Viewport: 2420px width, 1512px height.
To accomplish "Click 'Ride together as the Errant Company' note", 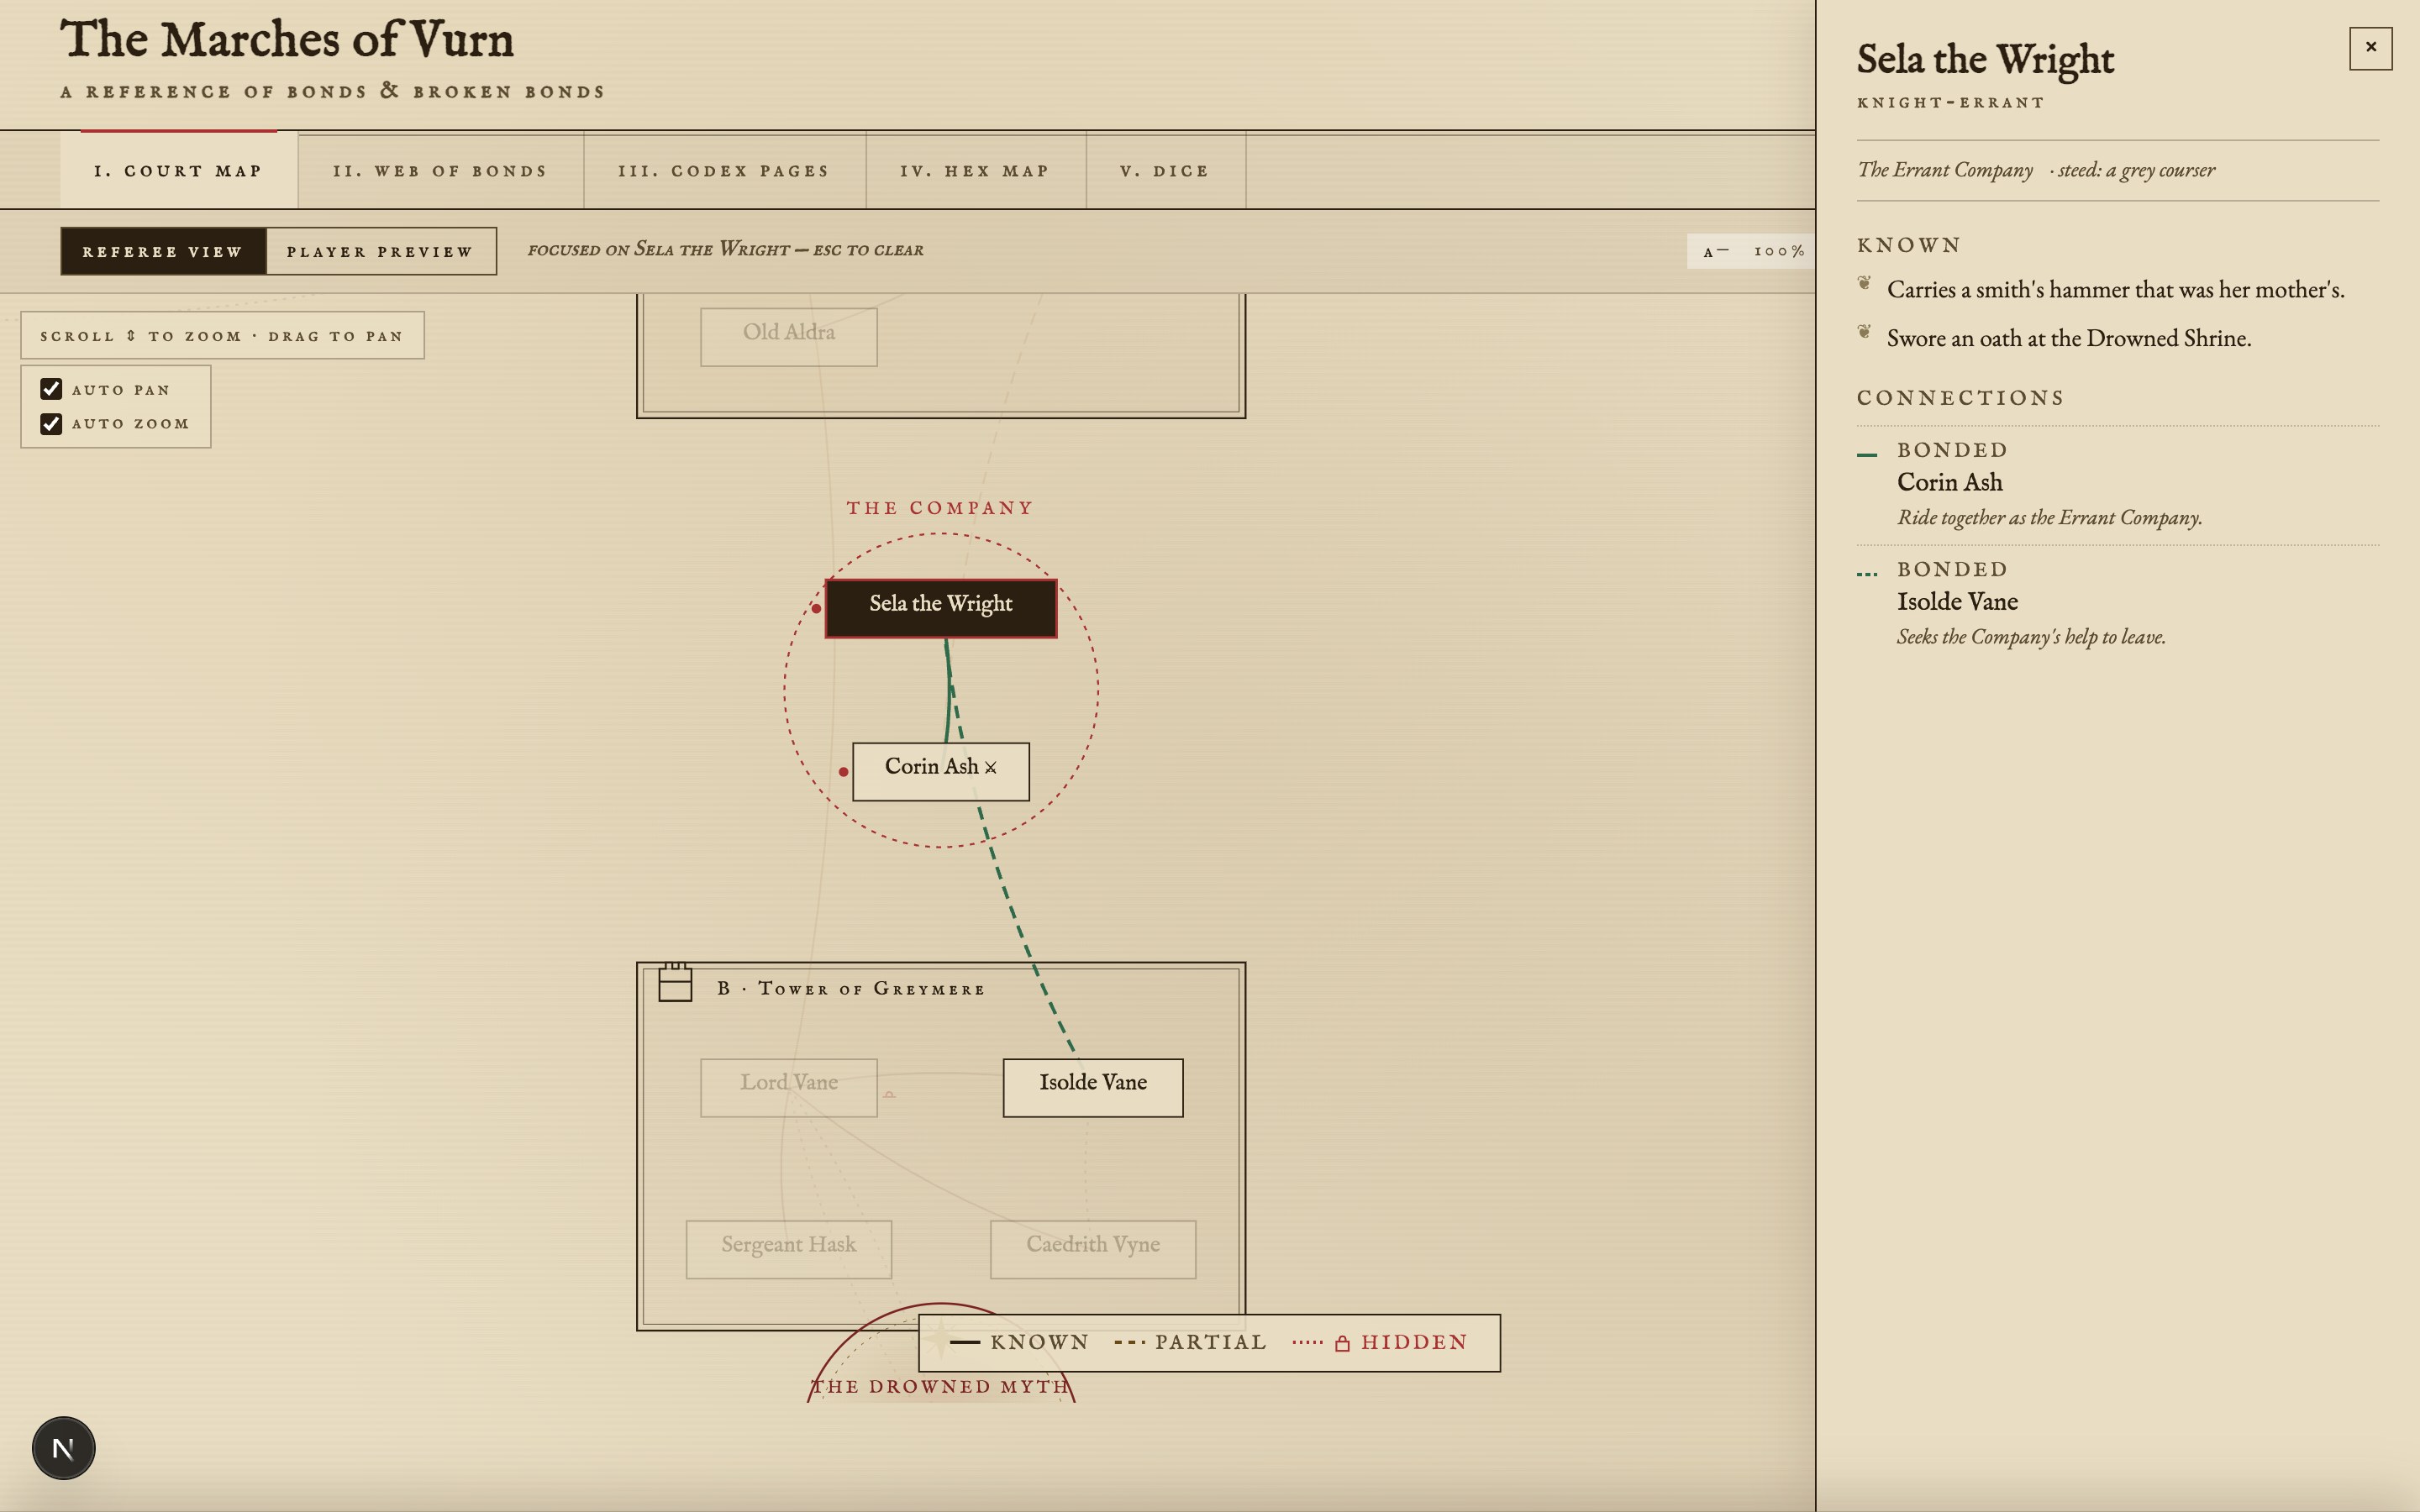I will [2049, 518].
